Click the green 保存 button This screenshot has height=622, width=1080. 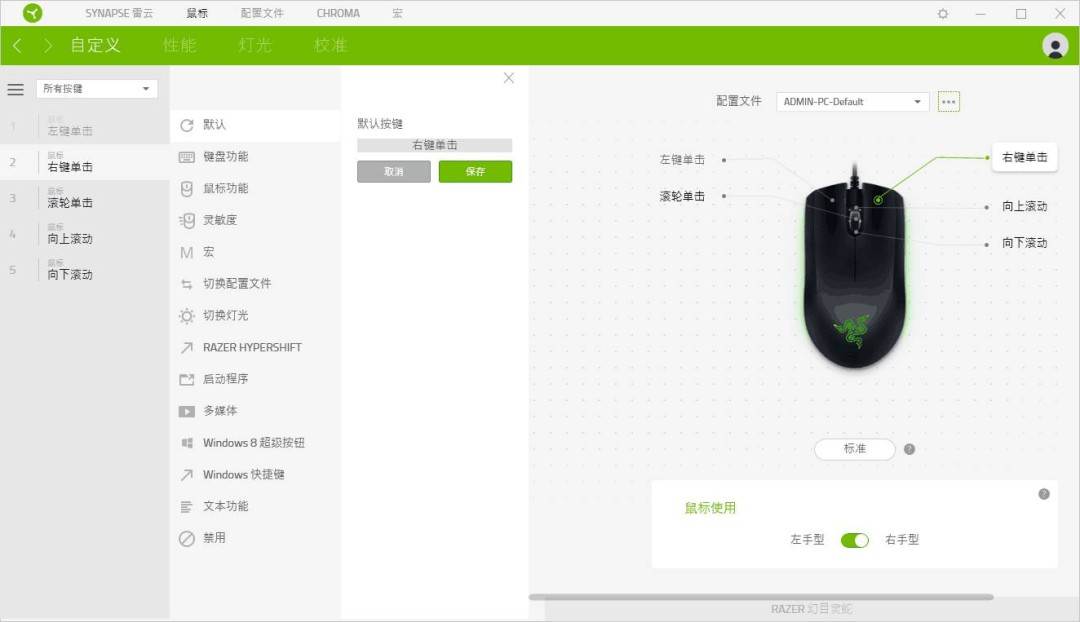475,172
